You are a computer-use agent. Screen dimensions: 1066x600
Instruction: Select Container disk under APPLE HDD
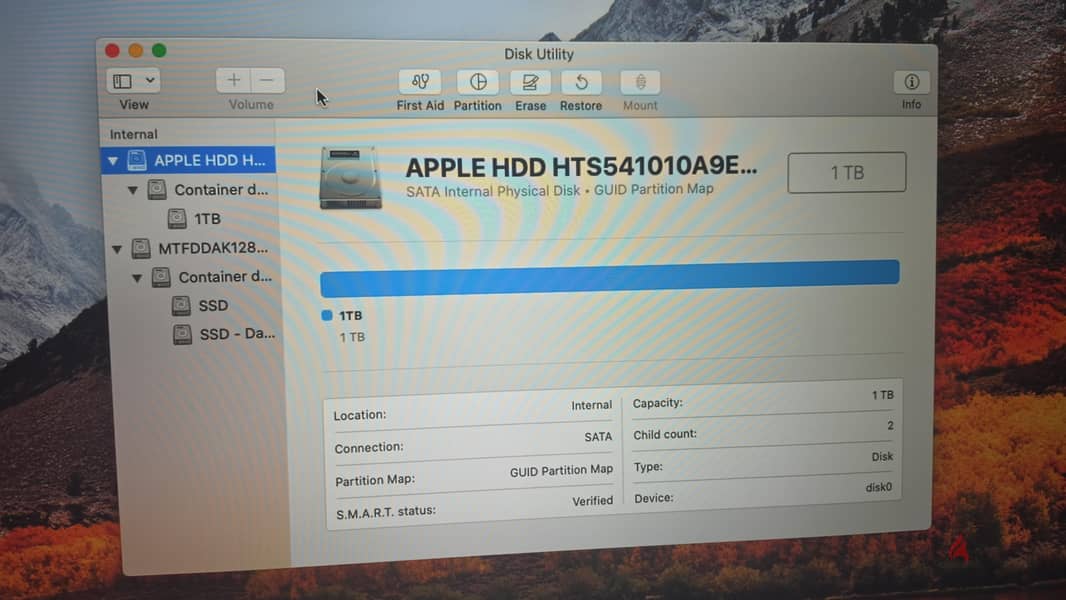tap(208, 190)
